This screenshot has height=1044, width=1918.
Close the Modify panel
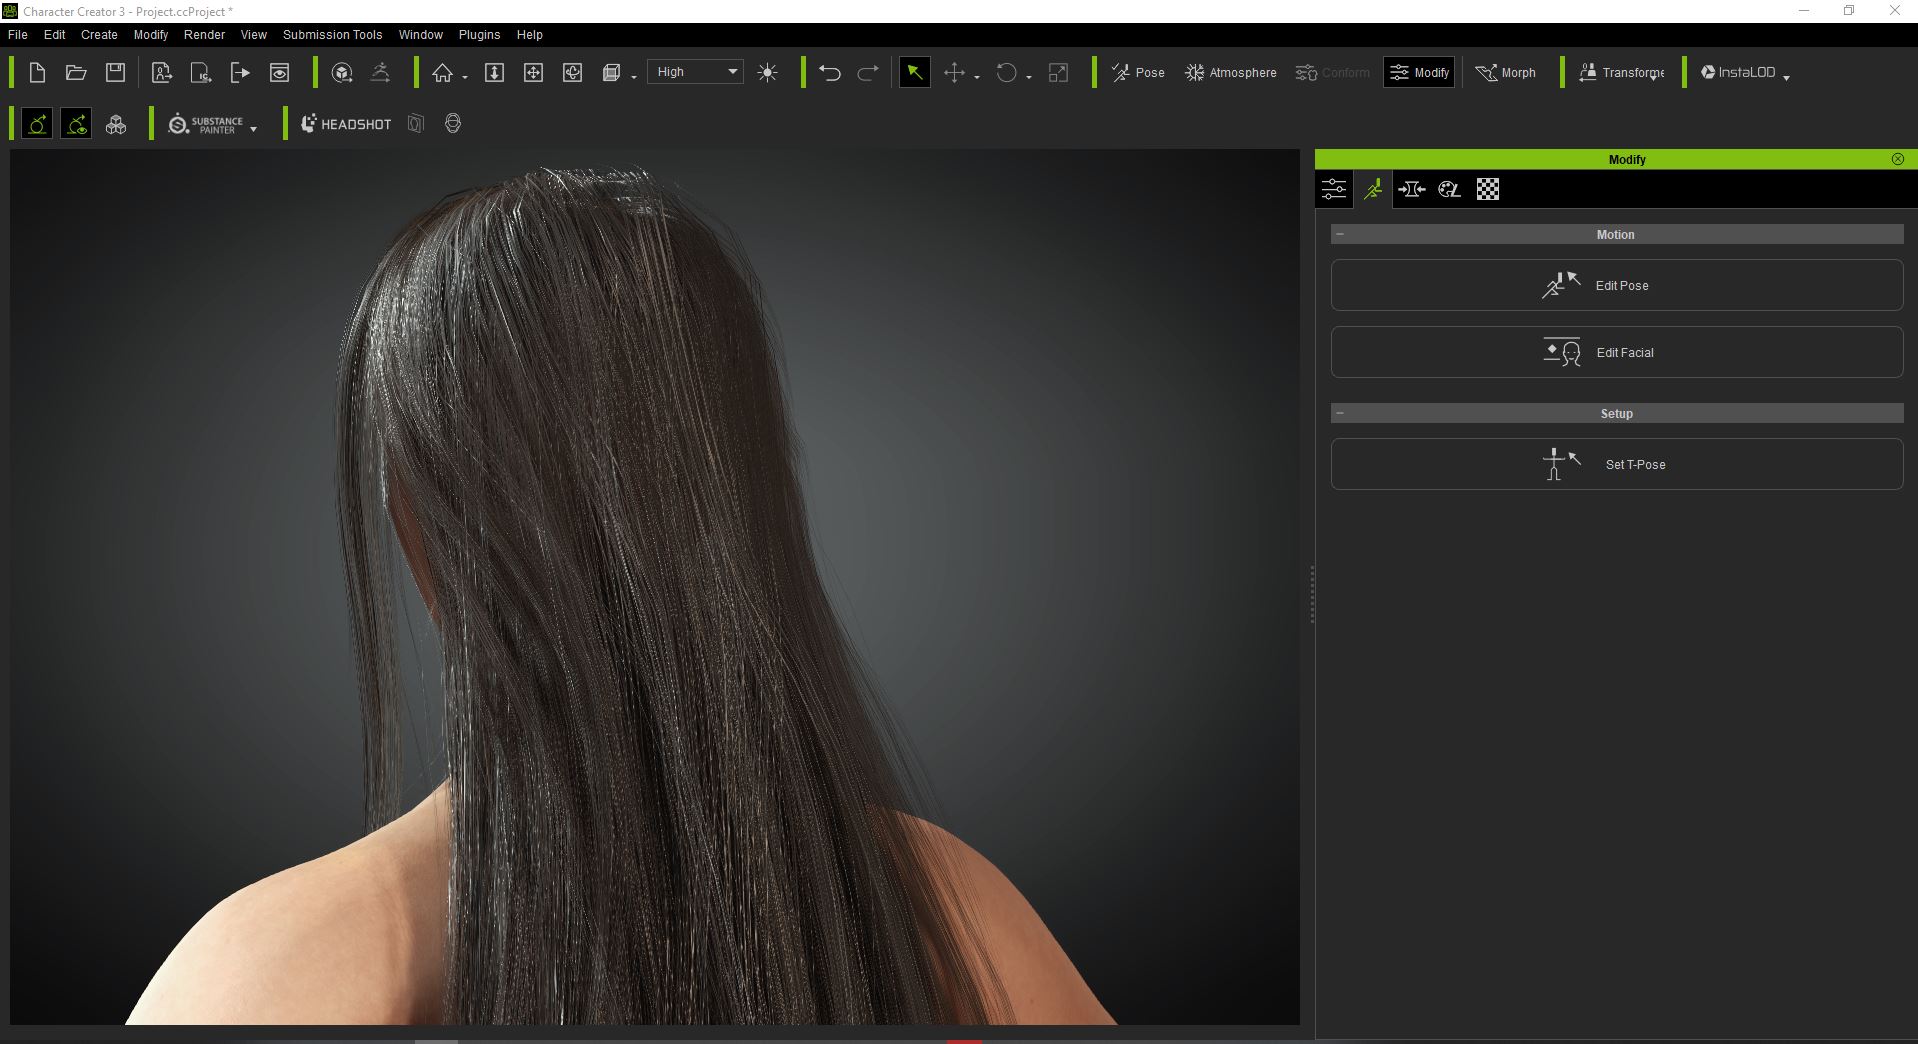click(x=1897, y=159)
